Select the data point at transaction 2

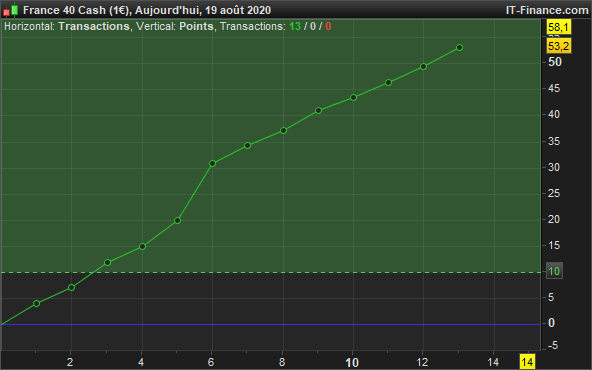pos(71,288)
